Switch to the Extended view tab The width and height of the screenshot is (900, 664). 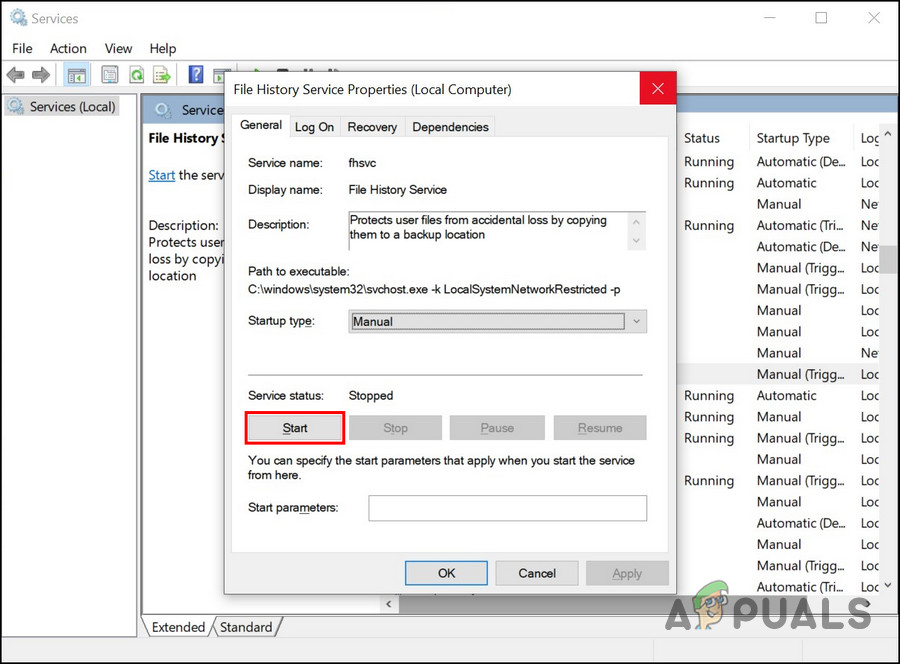178,627
